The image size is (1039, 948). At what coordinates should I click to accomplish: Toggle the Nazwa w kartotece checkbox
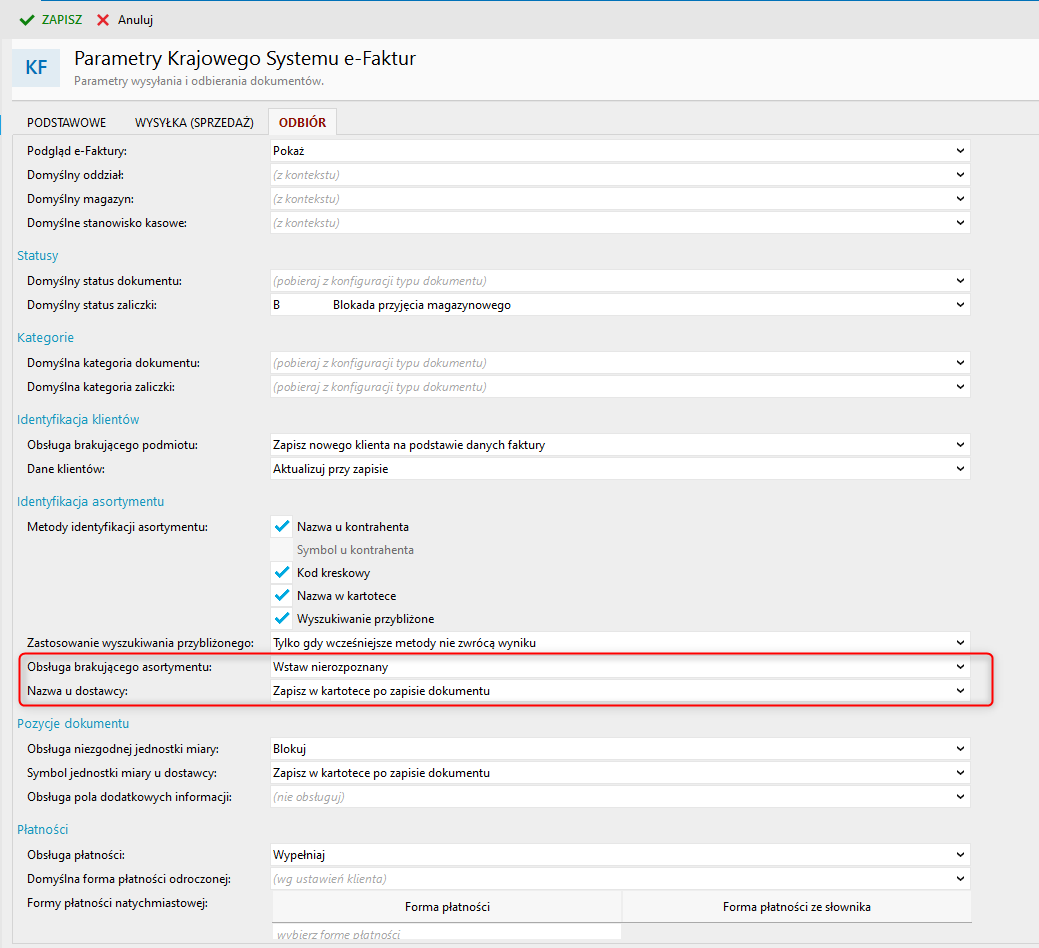pyautogui.click(x=282, y=596)
